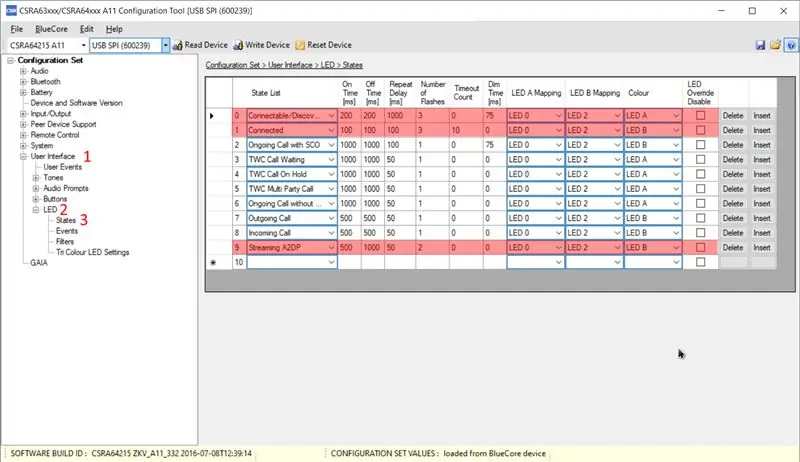Select Device and Software Version tree item
800x462 pixels.
click(x=77, y=103)
